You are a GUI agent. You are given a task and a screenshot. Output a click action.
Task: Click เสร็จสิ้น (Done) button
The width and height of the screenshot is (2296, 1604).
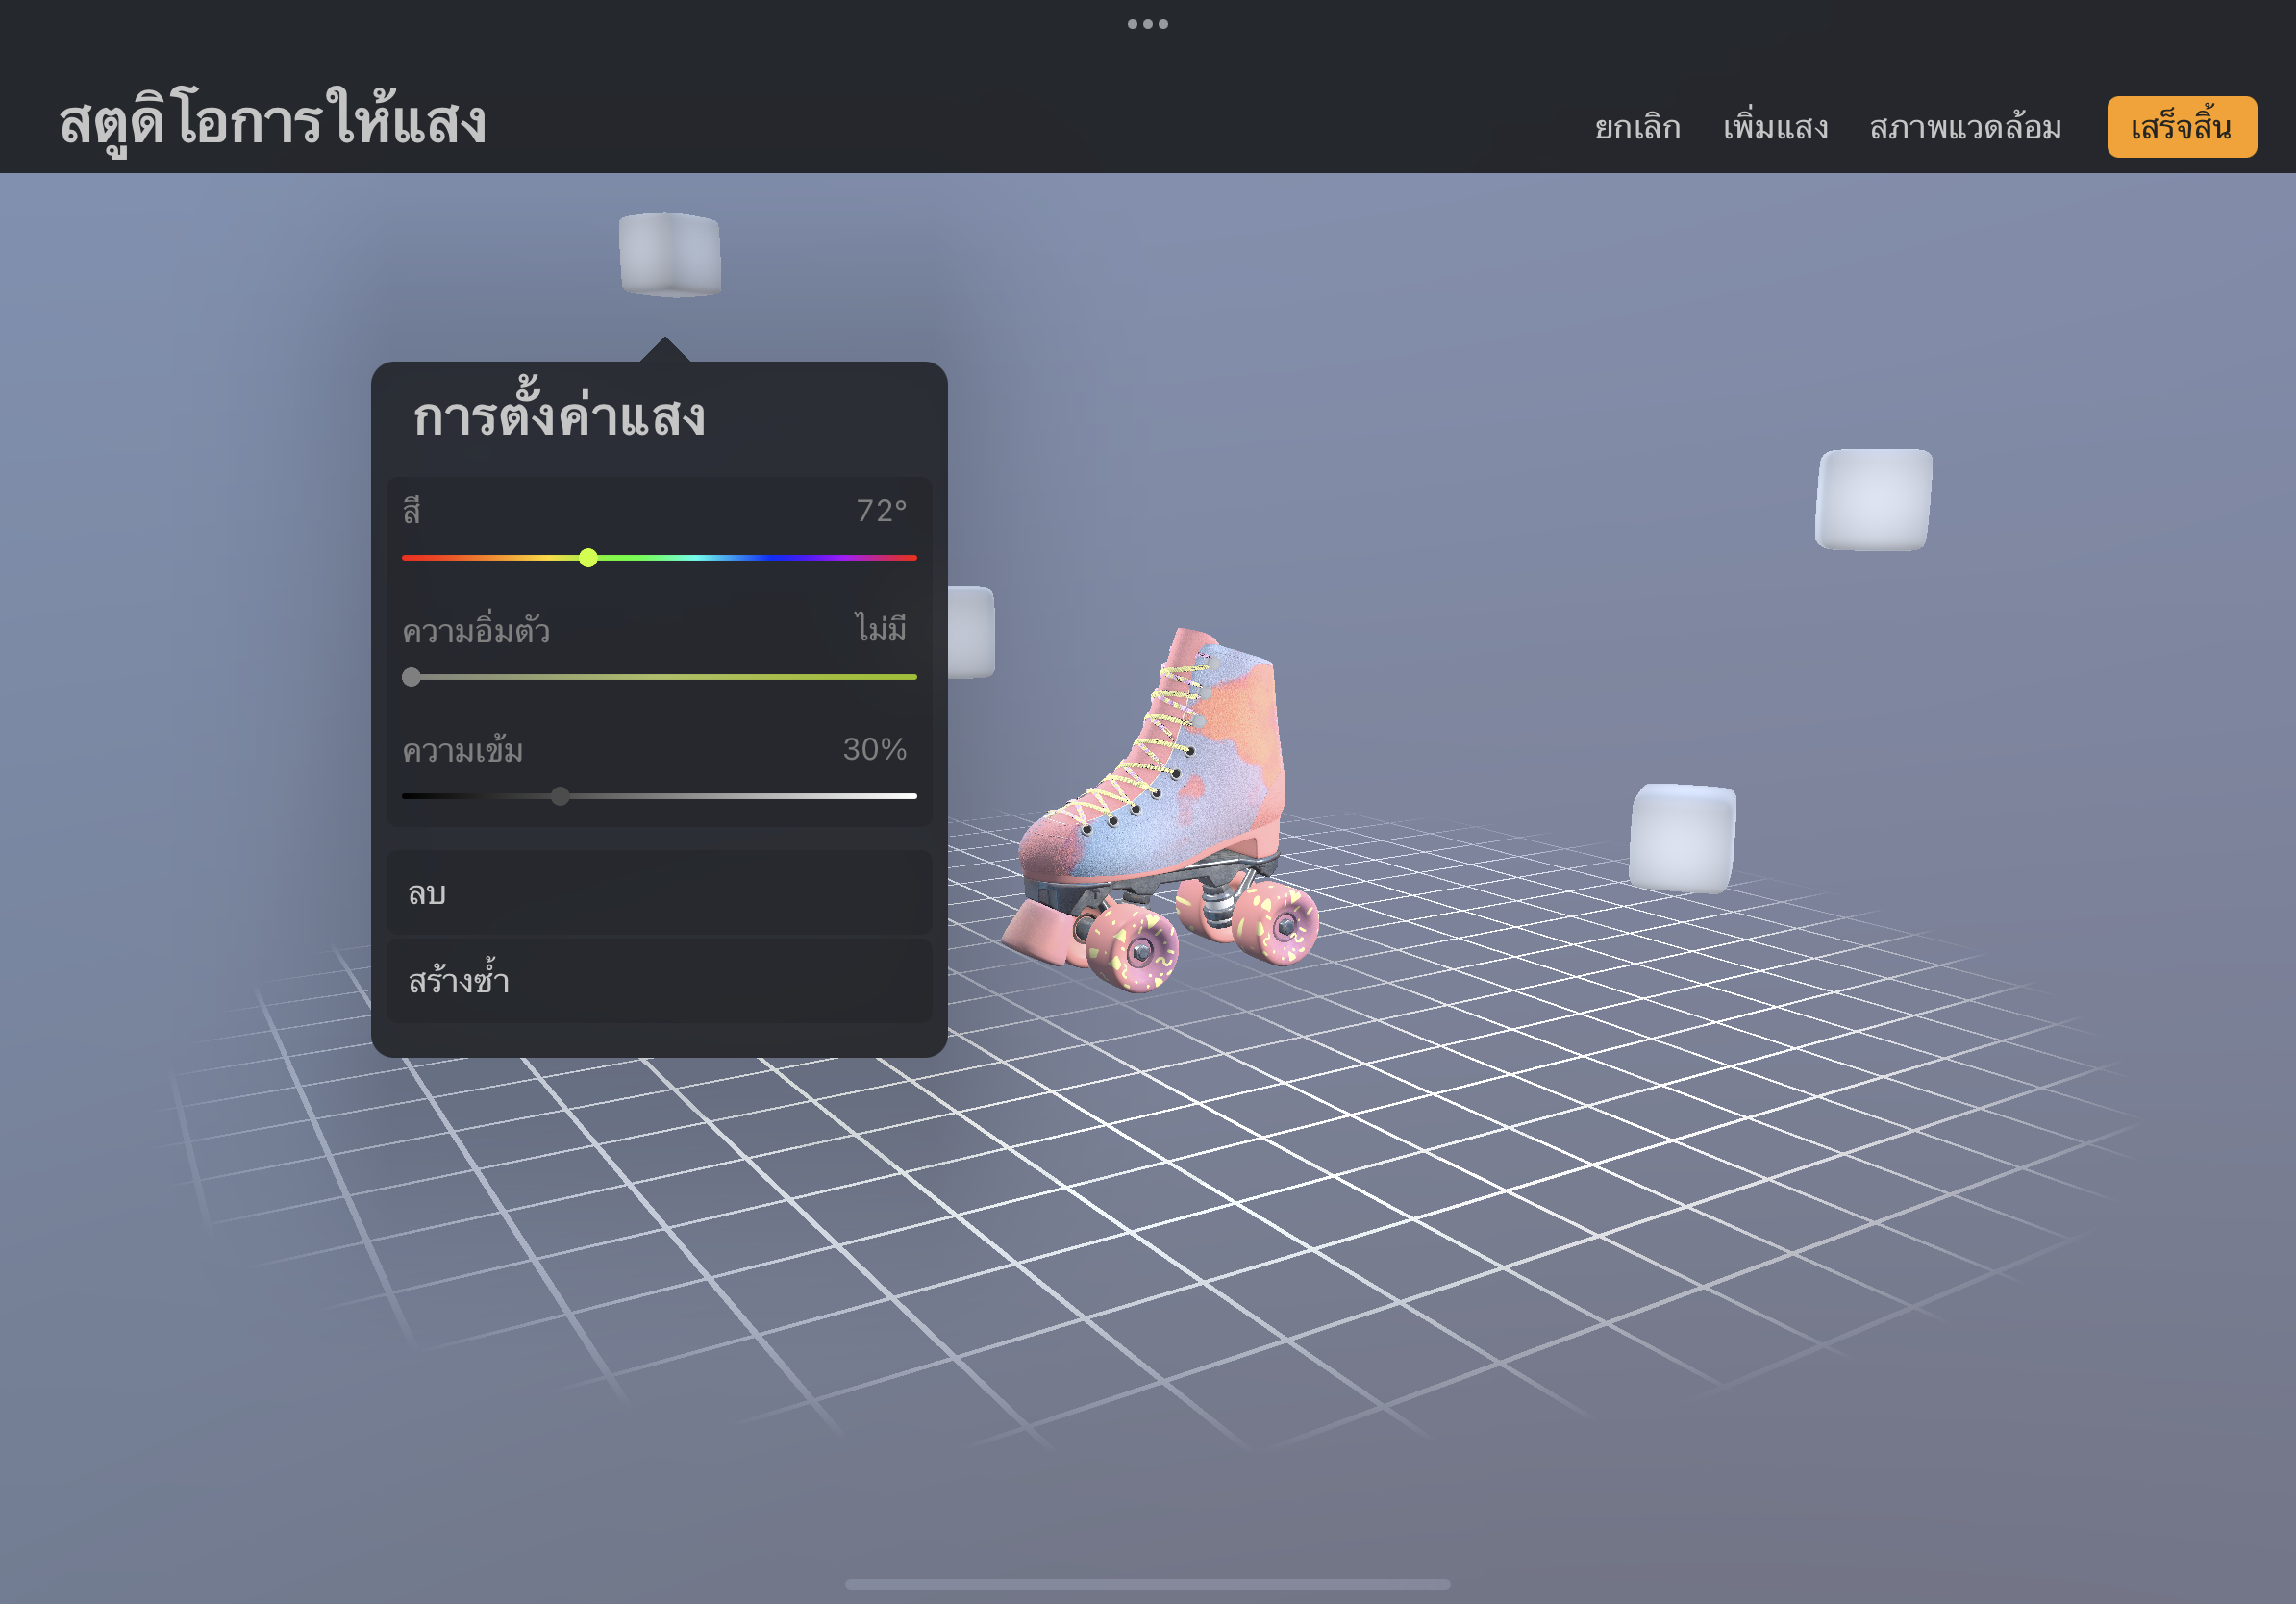point(2181,127)
